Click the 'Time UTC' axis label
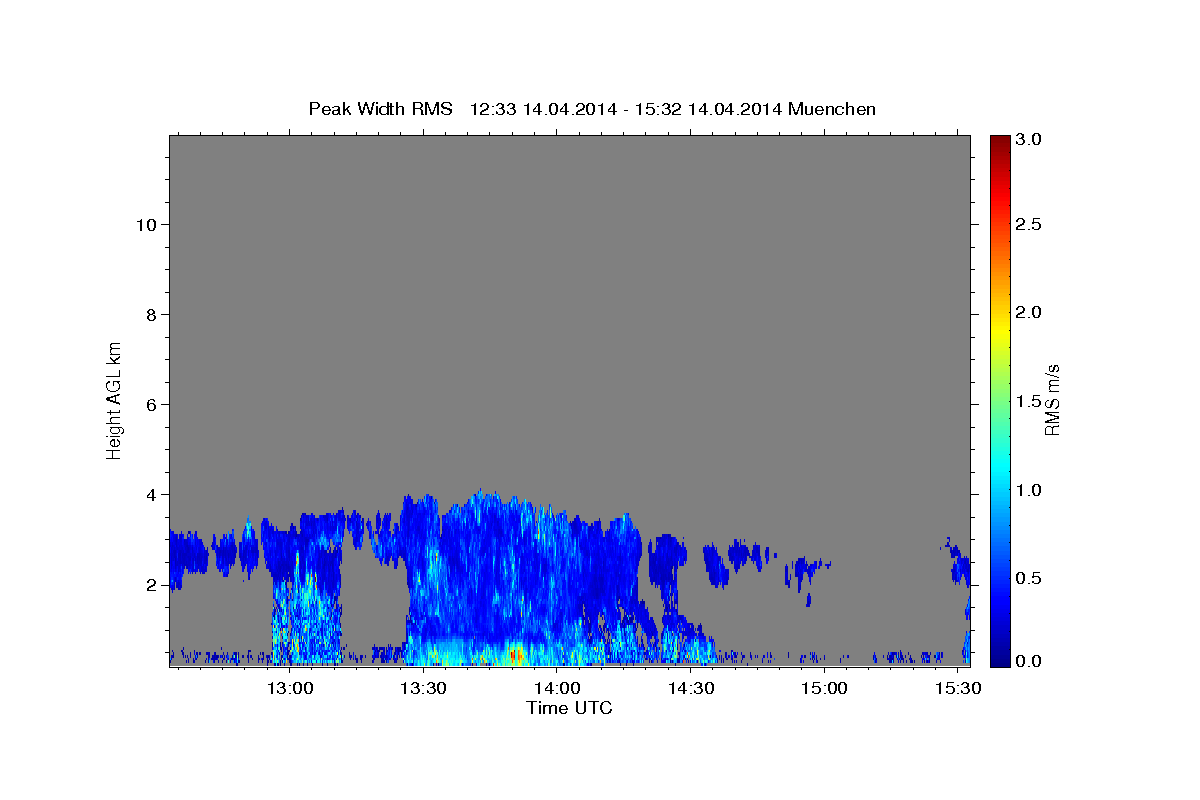The image size is (1200, 800). 569,708
